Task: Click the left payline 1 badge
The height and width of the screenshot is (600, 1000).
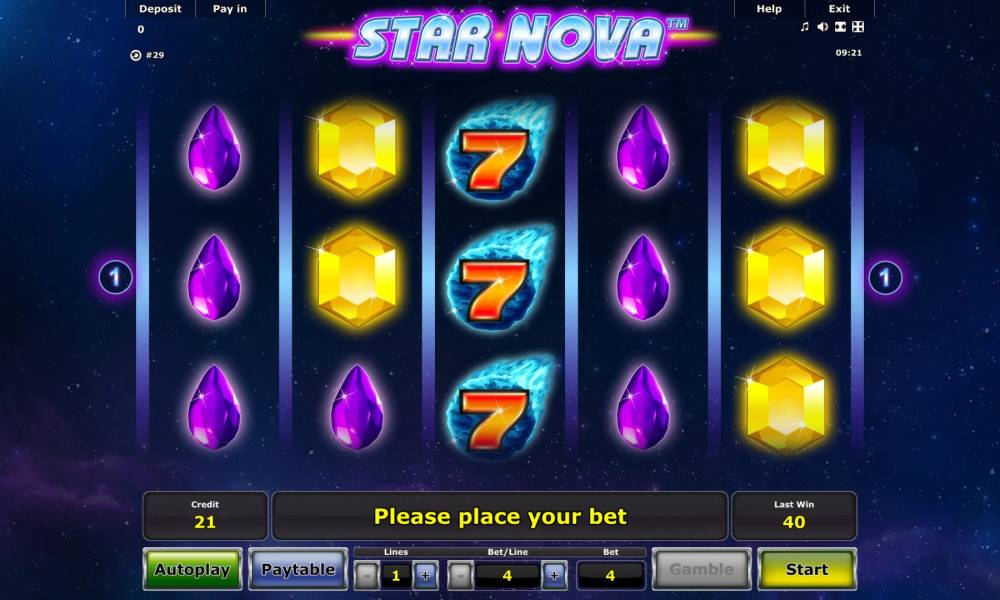Action: point(115,277)
